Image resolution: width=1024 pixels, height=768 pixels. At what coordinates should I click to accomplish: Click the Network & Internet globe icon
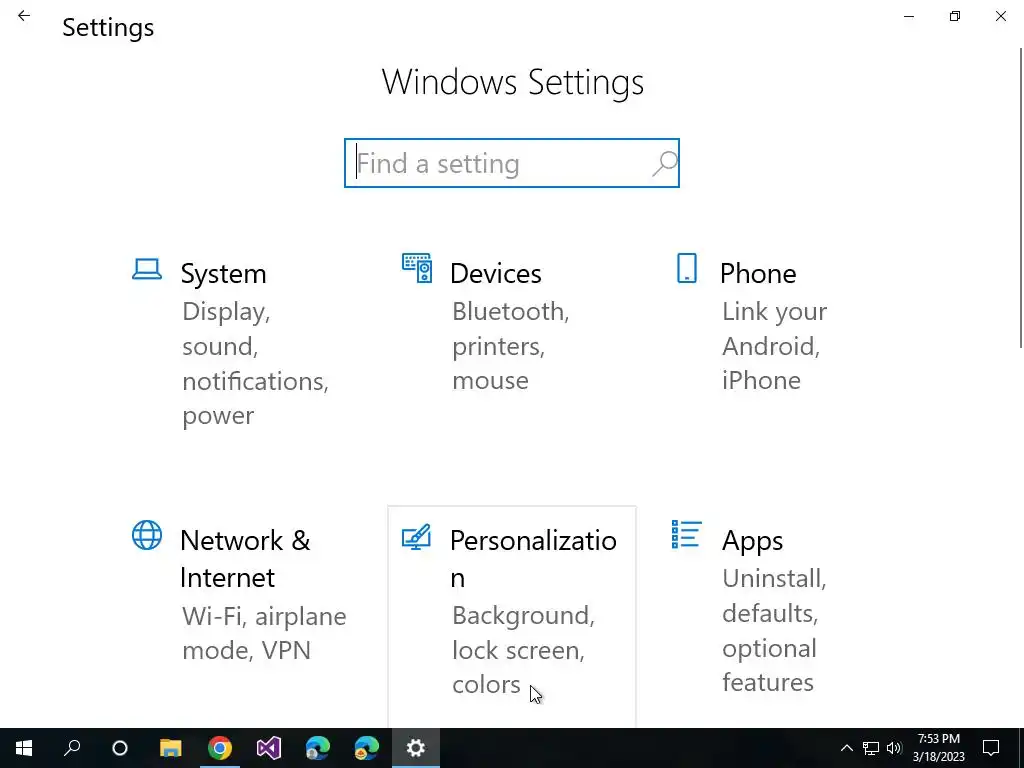[147, 536]
